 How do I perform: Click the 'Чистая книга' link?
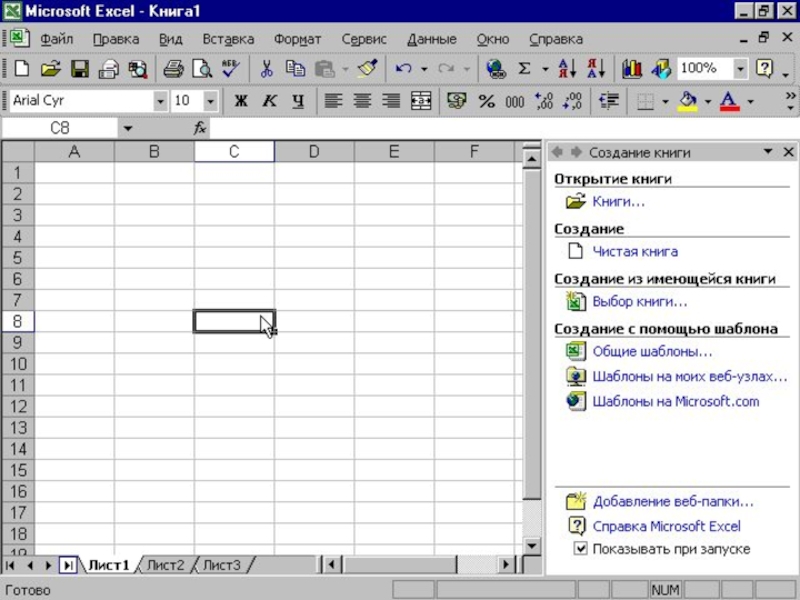(x=635, y=252)
